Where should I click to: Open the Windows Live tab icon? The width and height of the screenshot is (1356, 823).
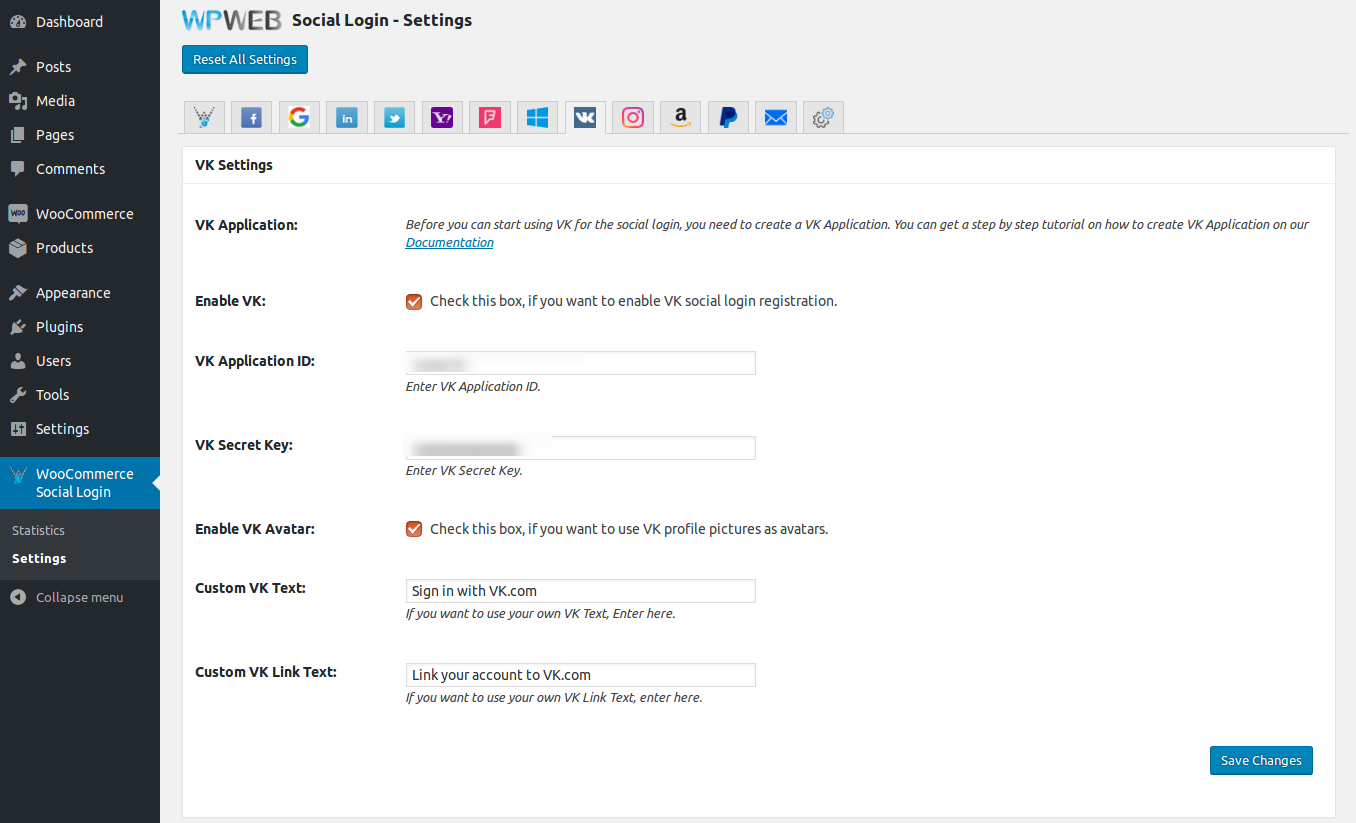point(538,118)
